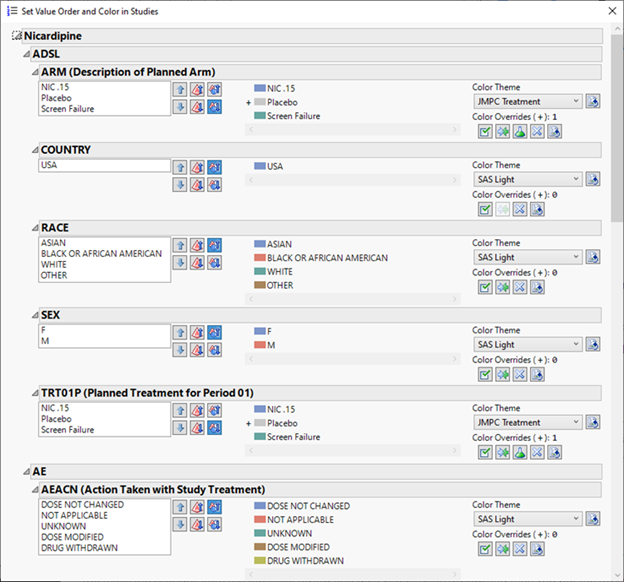Click document icon beside ARM Color Theme

pyautogui.click(x=592, y=101)
